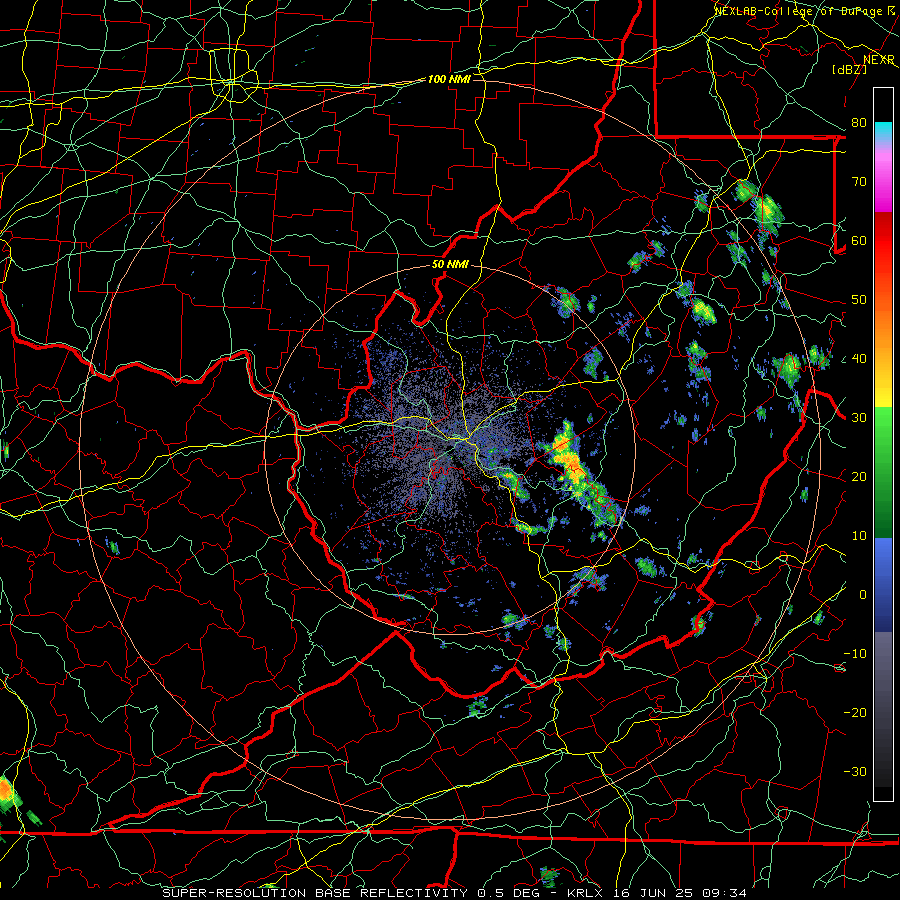The width and height of the screenshot is (900, 900).
Task: Click the '50 NMI' range ring label
Action: (x=450, y=265)
